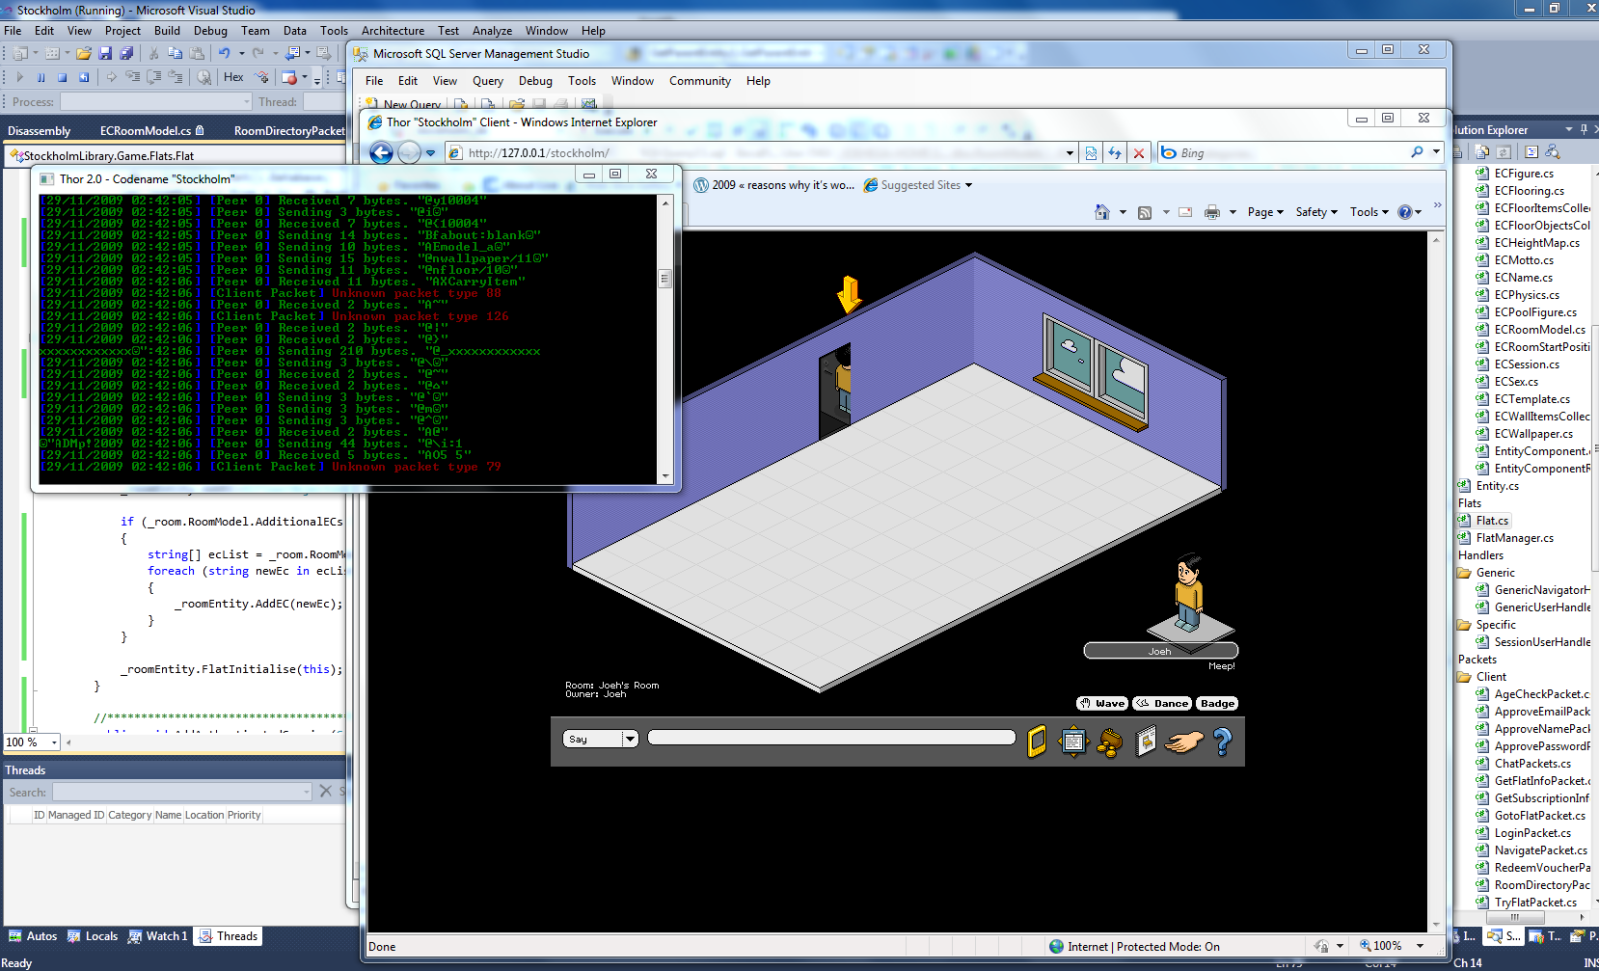Click blue question mark help in game
This screenshot has height=971, width=1599.
click(x=1222, y=741)
